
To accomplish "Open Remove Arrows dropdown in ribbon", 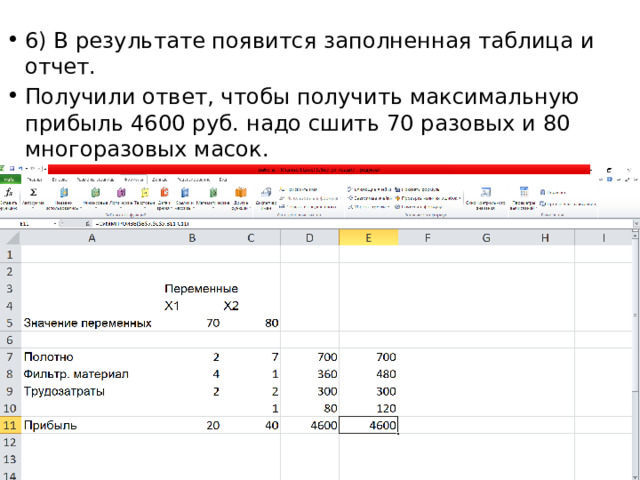I will [x=368, y=207].
